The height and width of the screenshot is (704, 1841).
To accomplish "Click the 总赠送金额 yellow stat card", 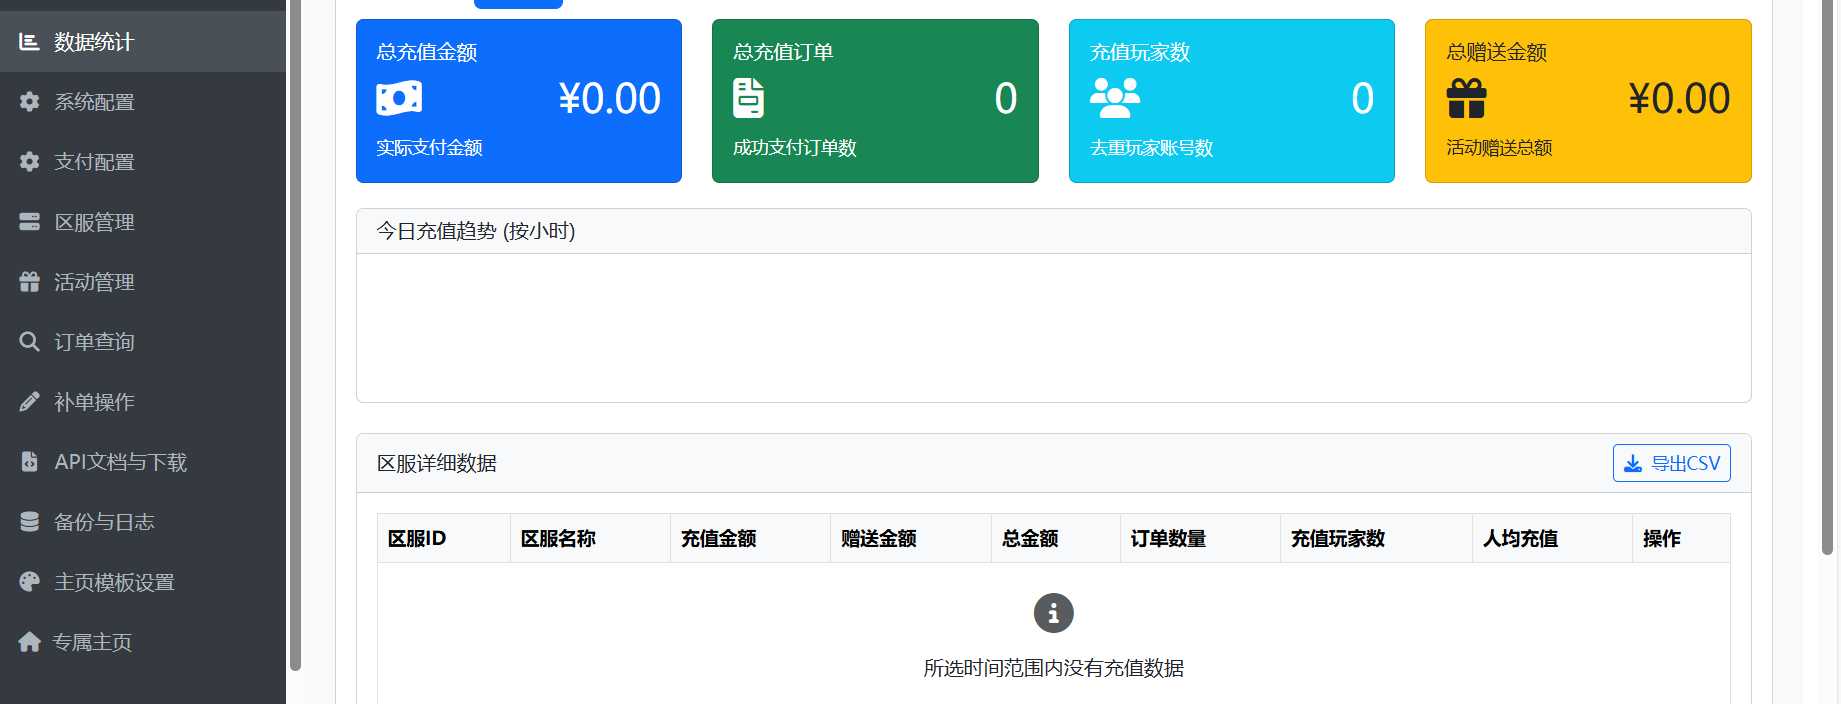I will tap(1587, 101).
